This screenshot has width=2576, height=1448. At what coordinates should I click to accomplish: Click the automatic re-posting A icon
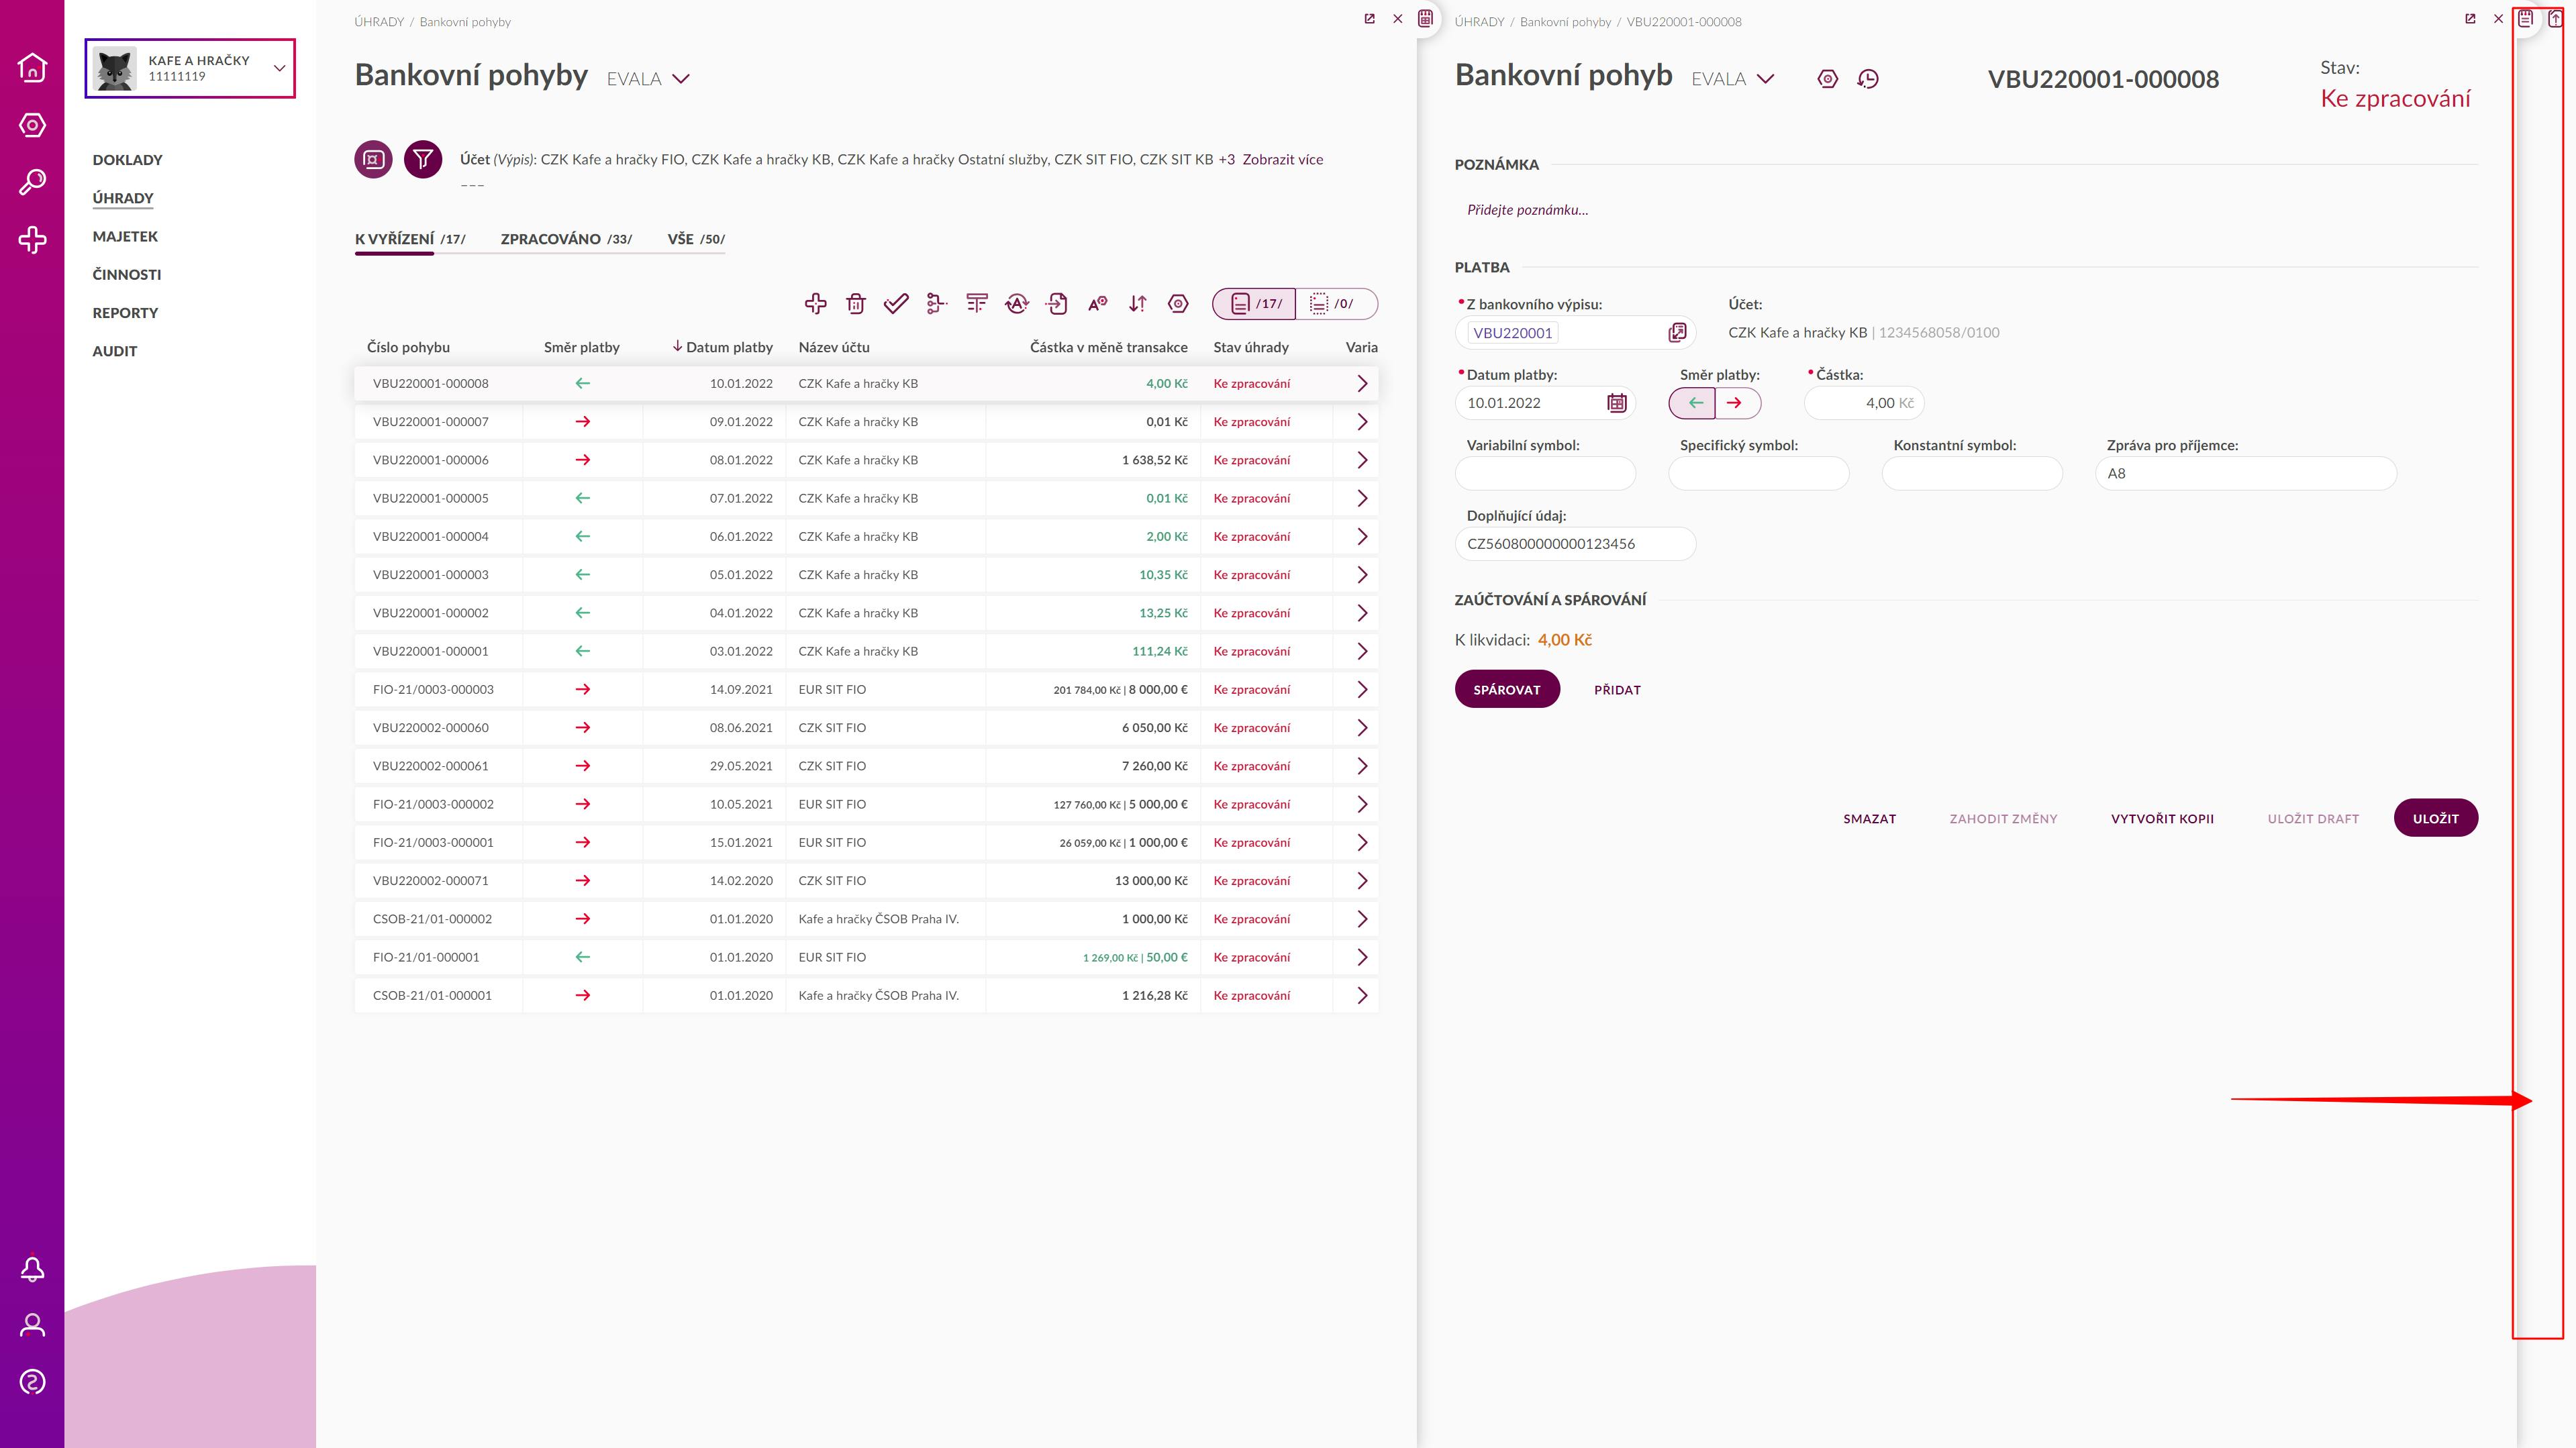(1017, 303)
